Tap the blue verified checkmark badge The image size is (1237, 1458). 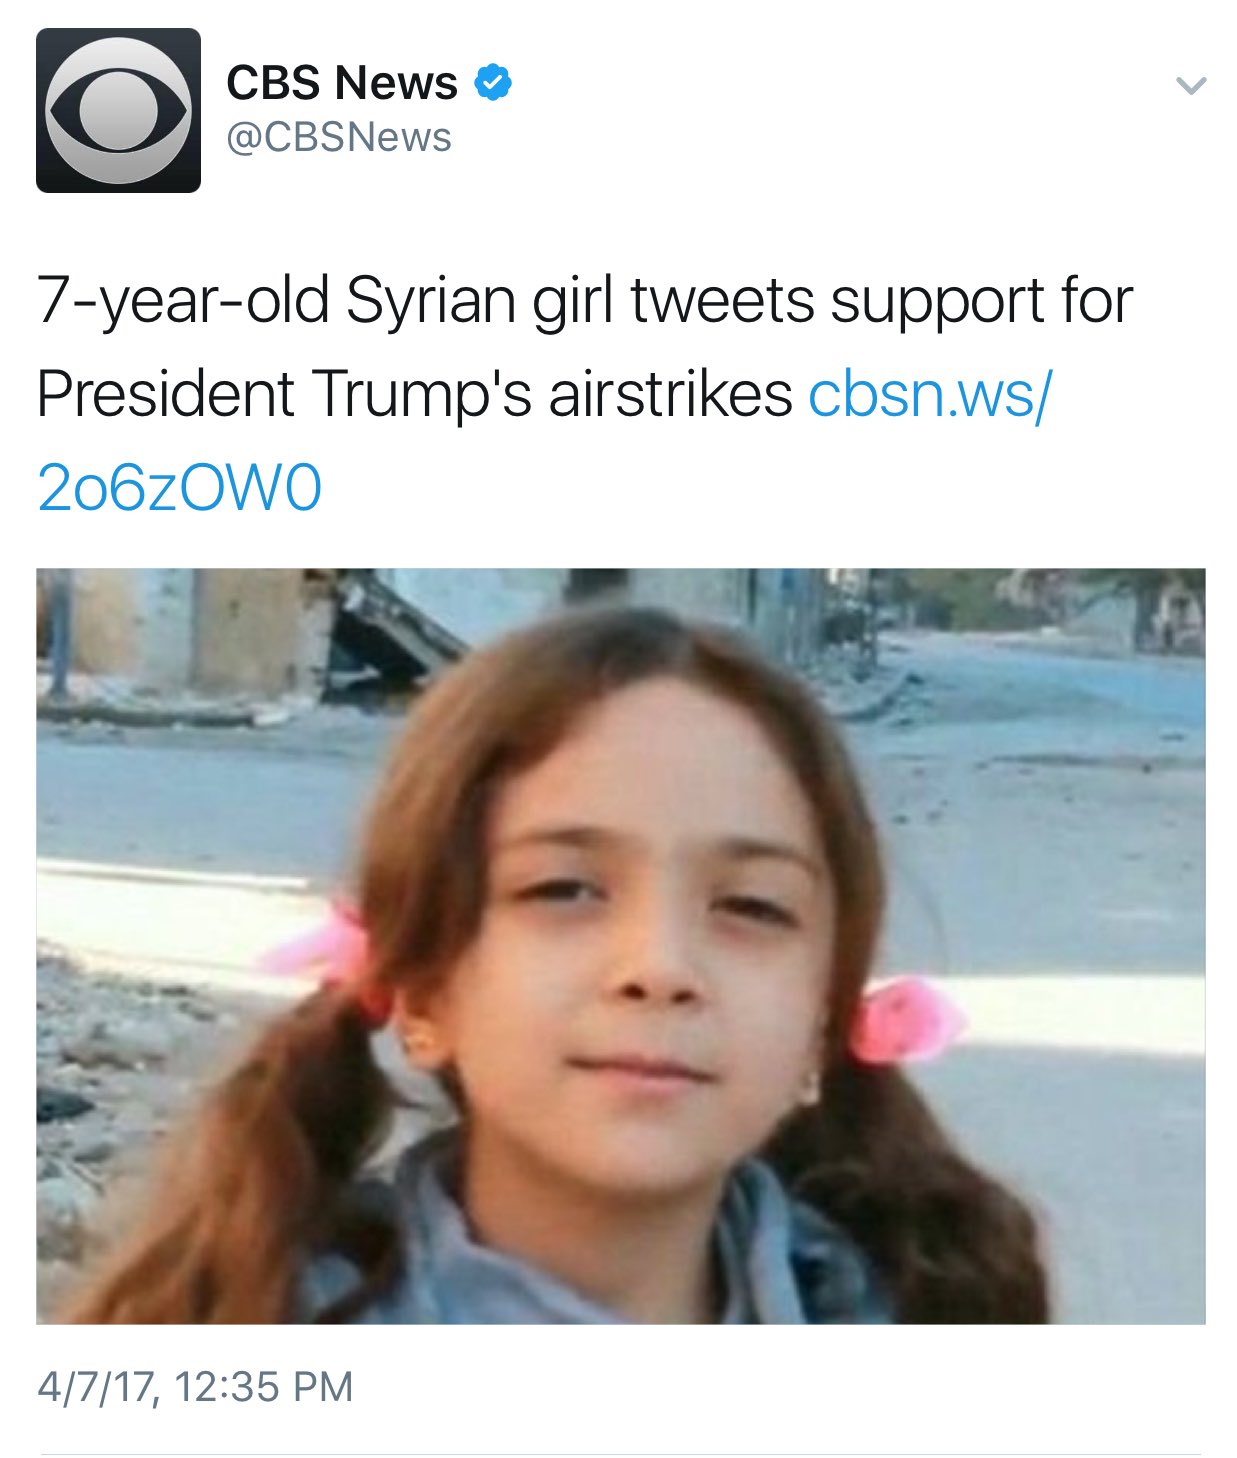(x=492, y=82)
